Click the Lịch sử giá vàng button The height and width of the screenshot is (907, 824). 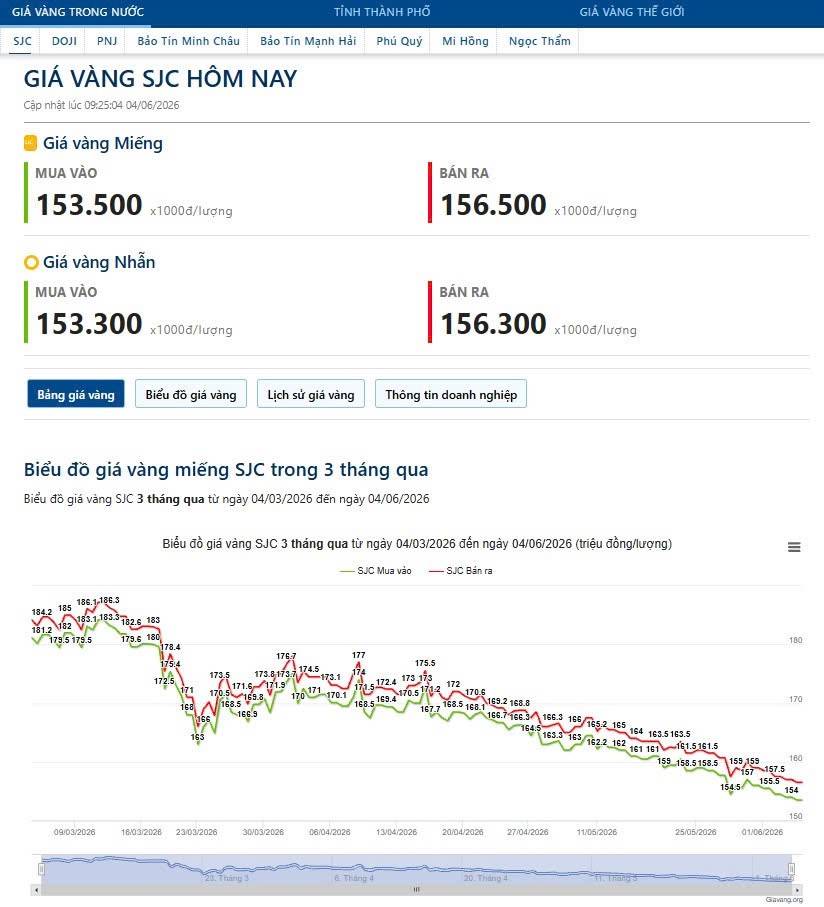pyautogui.click(x=311, y=394)
